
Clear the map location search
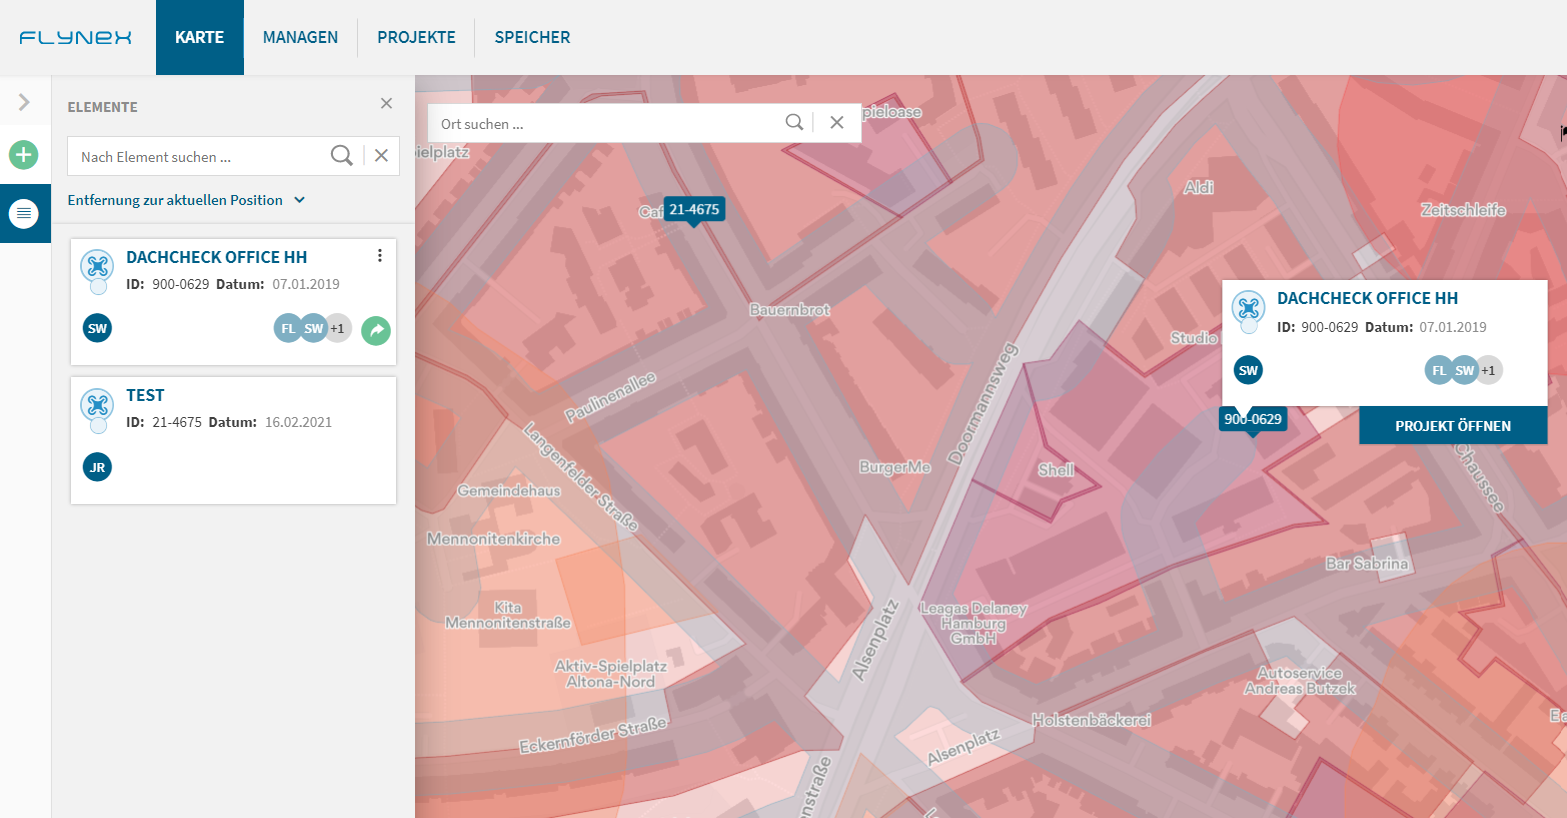pyautogui.click(x=837, y=122)
